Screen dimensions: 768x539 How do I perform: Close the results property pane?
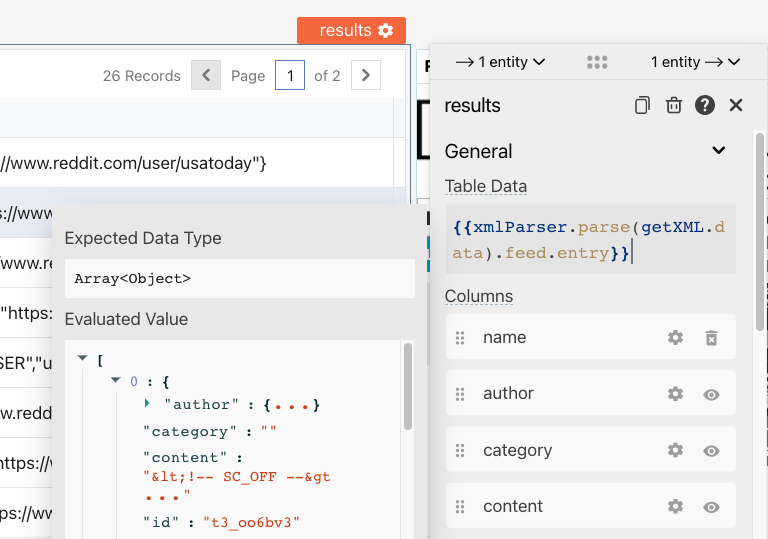coord(736,105)
